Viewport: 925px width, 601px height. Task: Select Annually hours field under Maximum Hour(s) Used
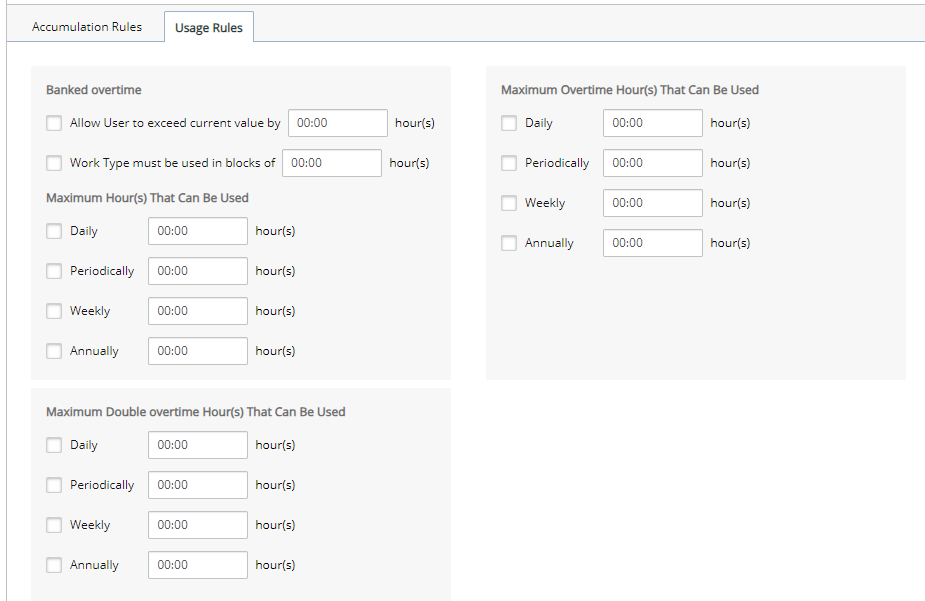coord(198,352)
